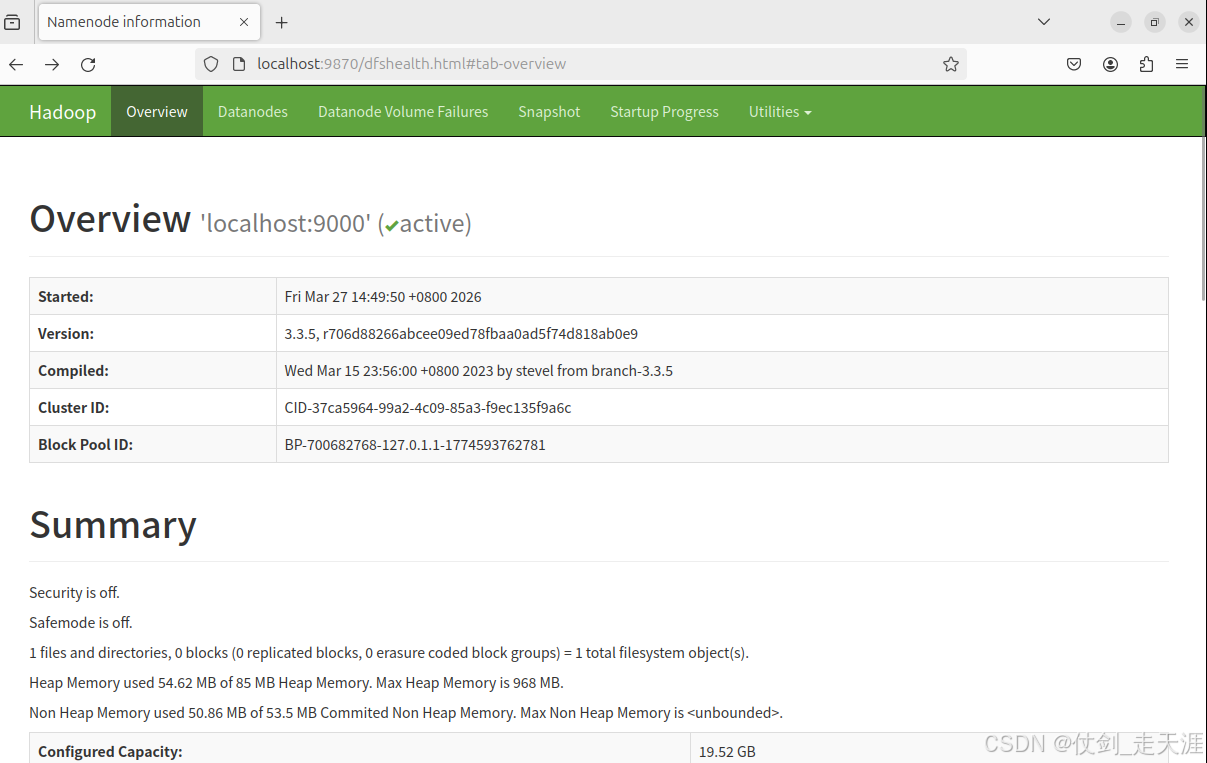This screenshot has width=1207, height=763.
Task: Click the 'Cluster ID:' row label
Action: click(74, 408)
